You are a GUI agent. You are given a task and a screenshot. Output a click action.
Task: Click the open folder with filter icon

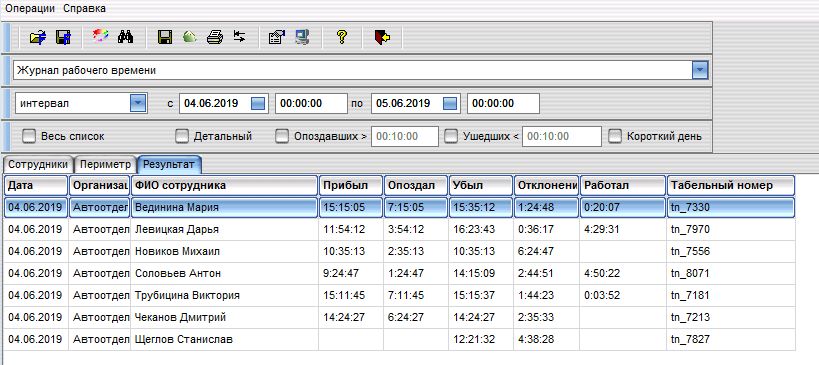pos(38,37)
